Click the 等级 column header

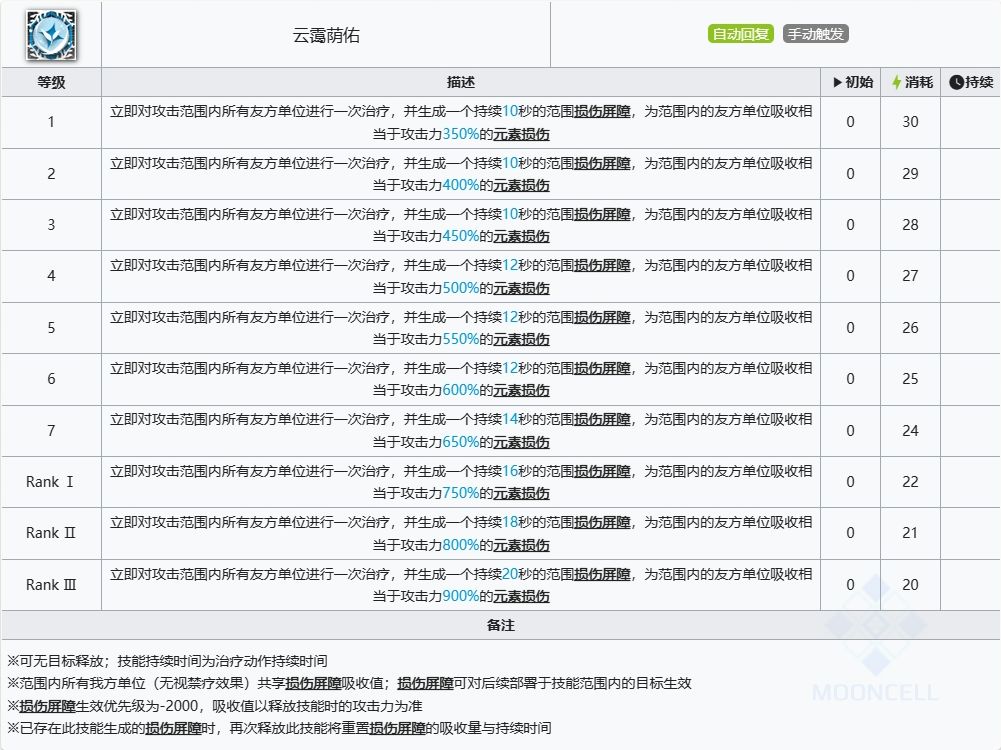(51, 82)
